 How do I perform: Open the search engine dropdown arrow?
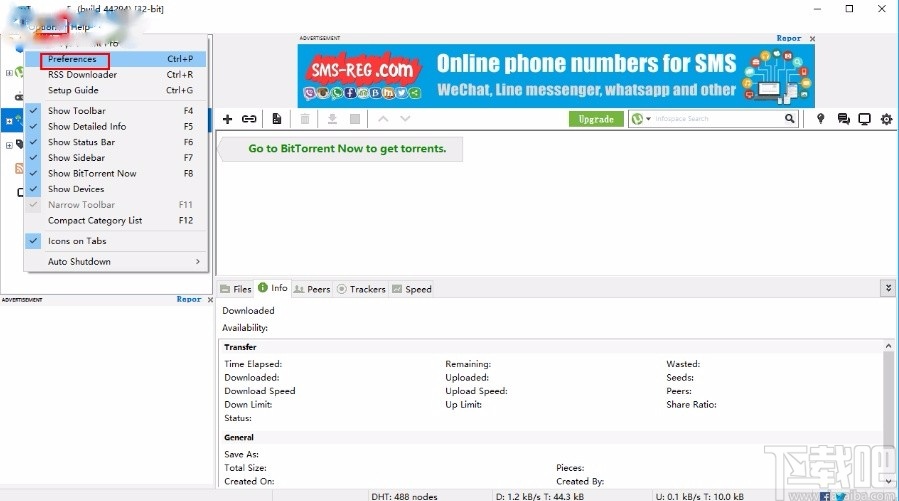(648, 119)
